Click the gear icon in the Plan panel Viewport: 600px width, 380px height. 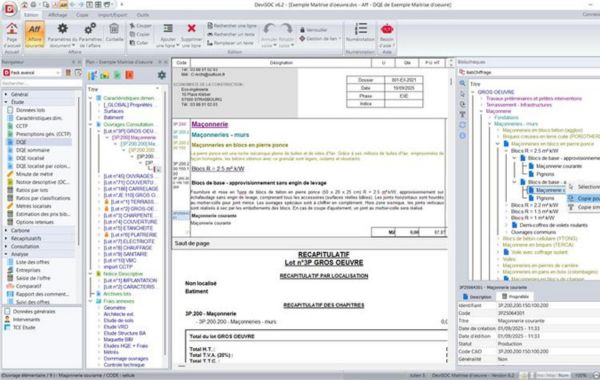[162, 75]
